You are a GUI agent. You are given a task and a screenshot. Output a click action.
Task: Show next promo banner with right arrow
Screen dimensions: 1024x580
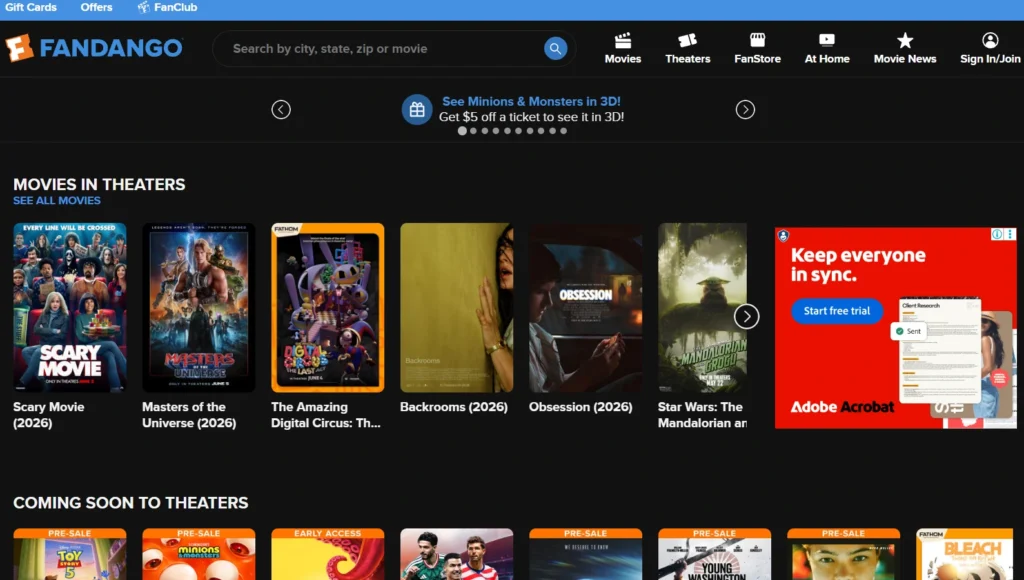click(745, 110)
